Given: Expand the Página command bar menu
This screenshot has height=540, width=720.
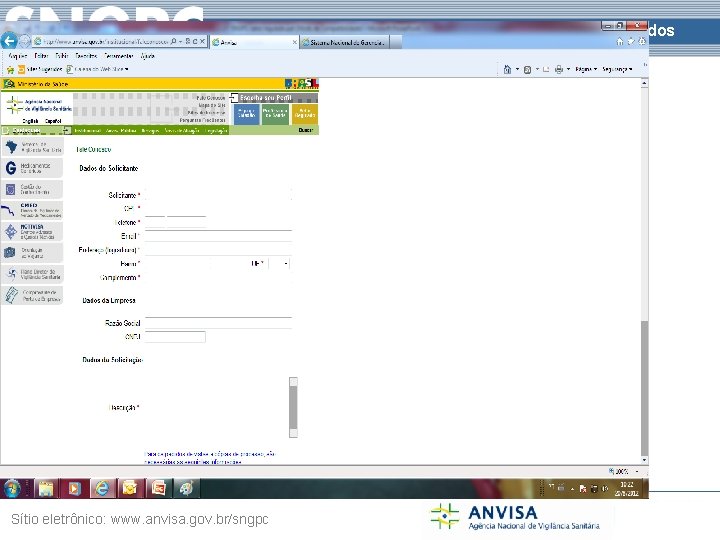Looking at the screenshot, I should [x=585, y=69].
